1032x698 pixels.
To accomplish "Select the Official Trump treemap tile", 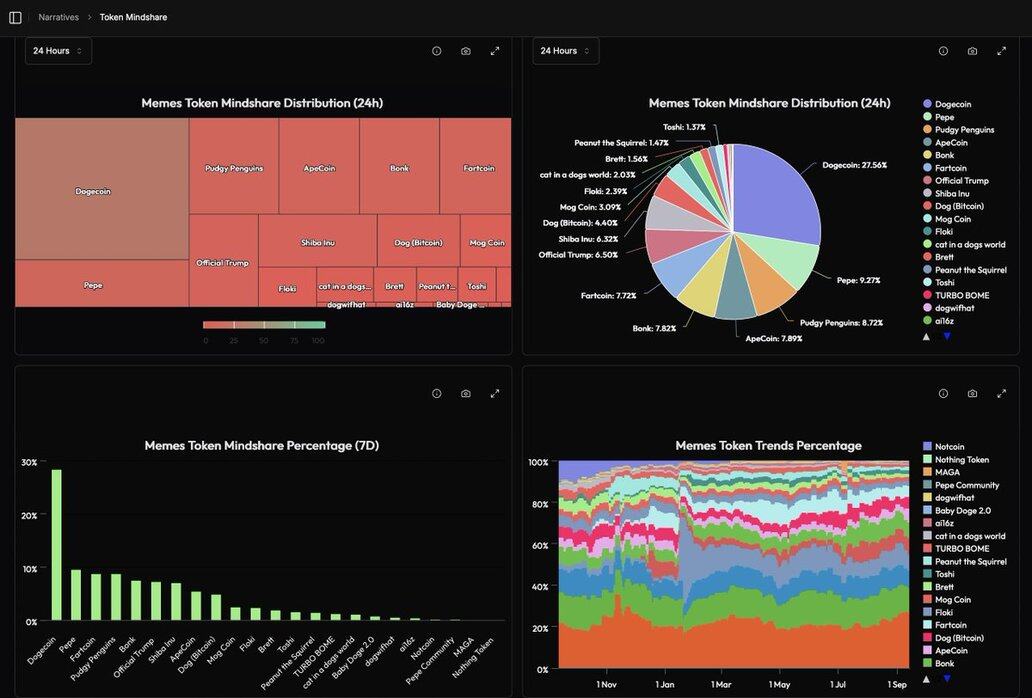I will 223,261.
